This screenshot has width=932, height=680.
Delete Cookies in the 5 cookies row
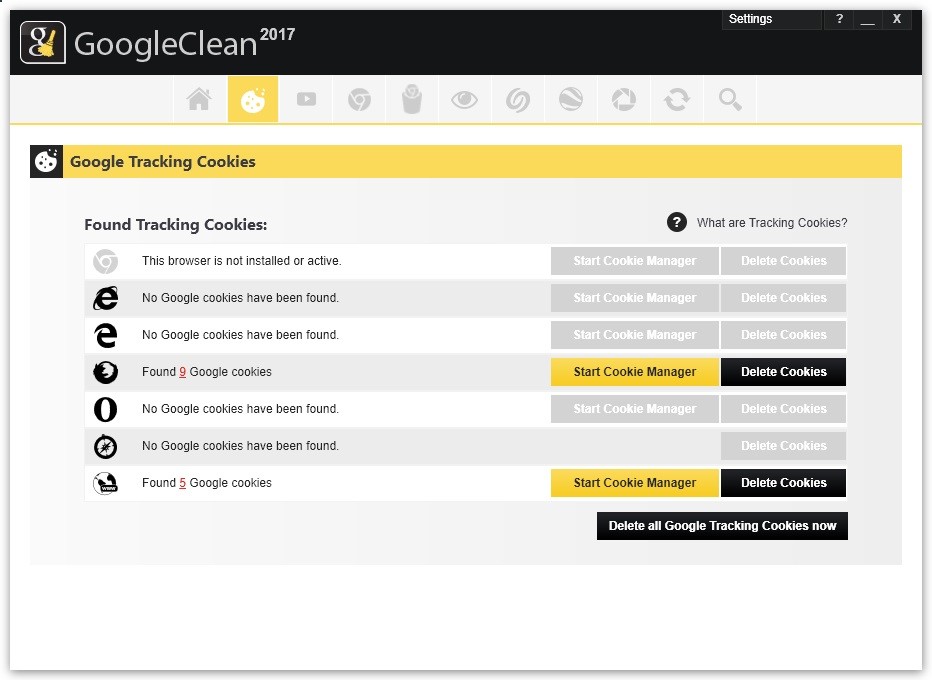tap(783, 483)
